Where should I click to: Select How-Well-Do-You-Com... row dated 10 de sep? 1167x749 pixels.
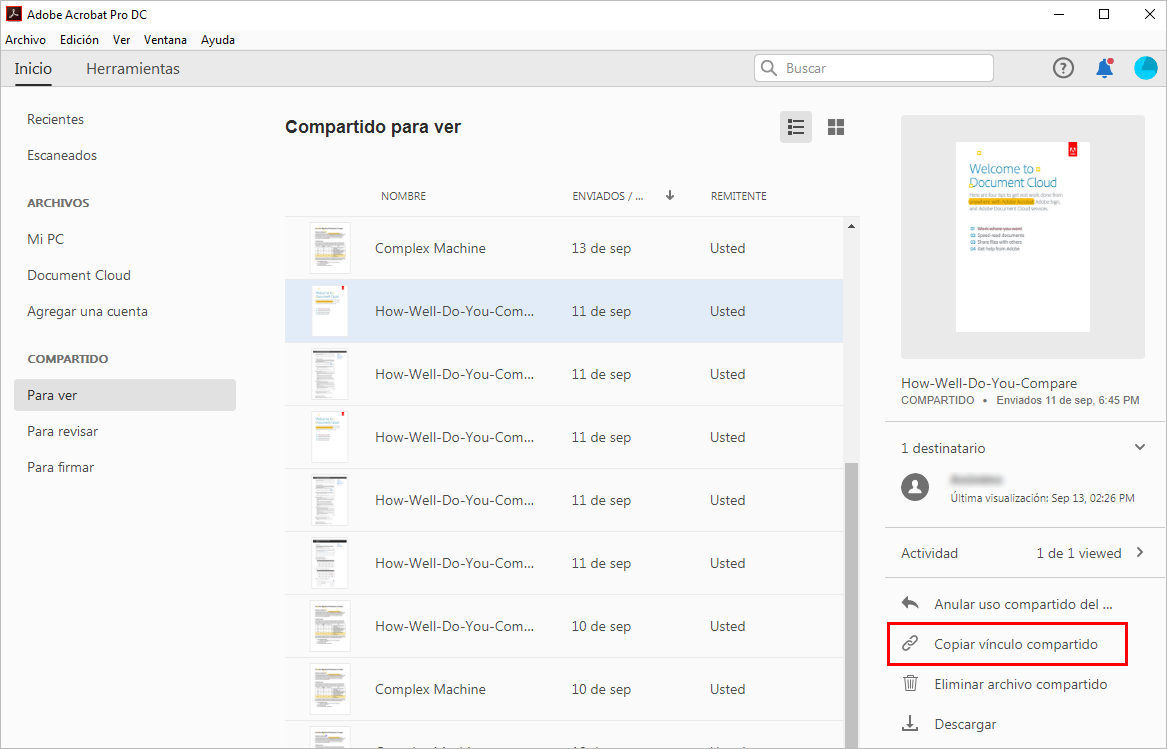point(564,626)
